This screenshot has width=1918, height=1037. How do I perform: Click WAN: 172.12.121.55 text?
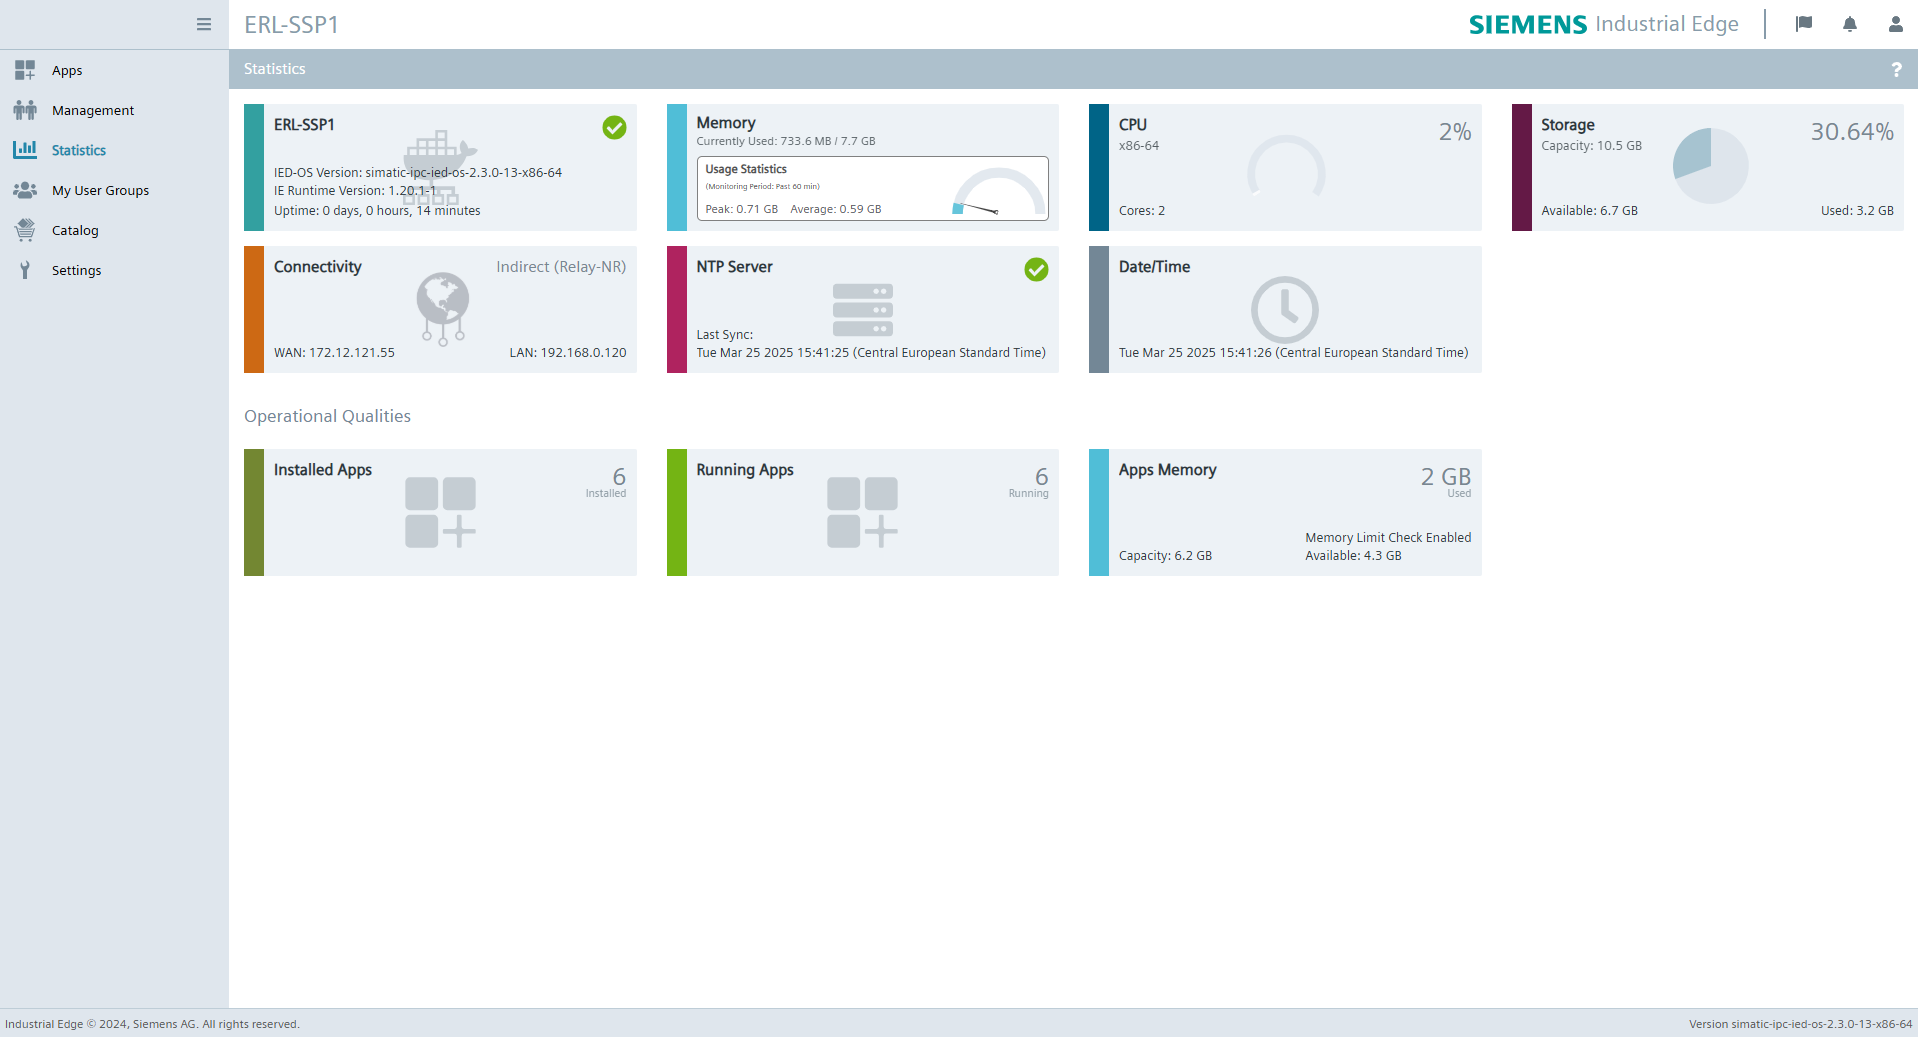click(x=334, y=352)
